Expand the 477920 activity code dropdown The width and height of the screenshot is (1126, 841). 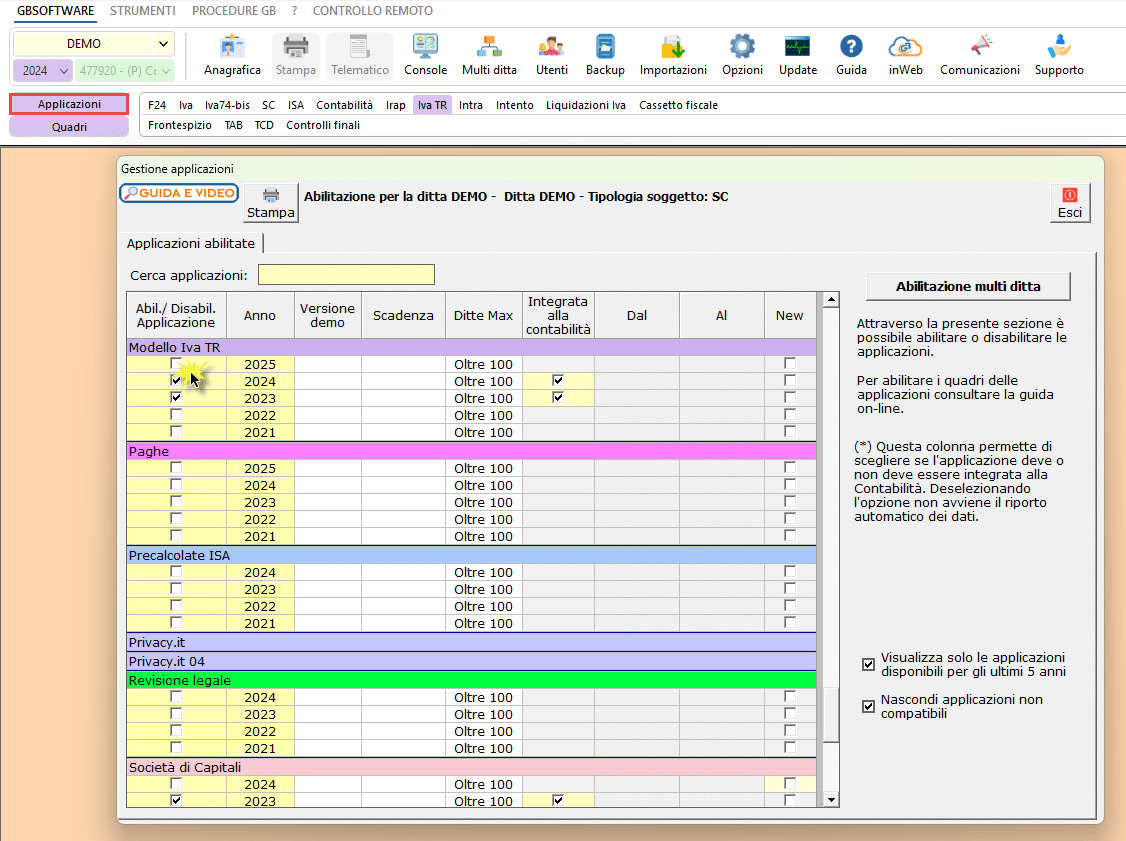(x=164, y=71)
